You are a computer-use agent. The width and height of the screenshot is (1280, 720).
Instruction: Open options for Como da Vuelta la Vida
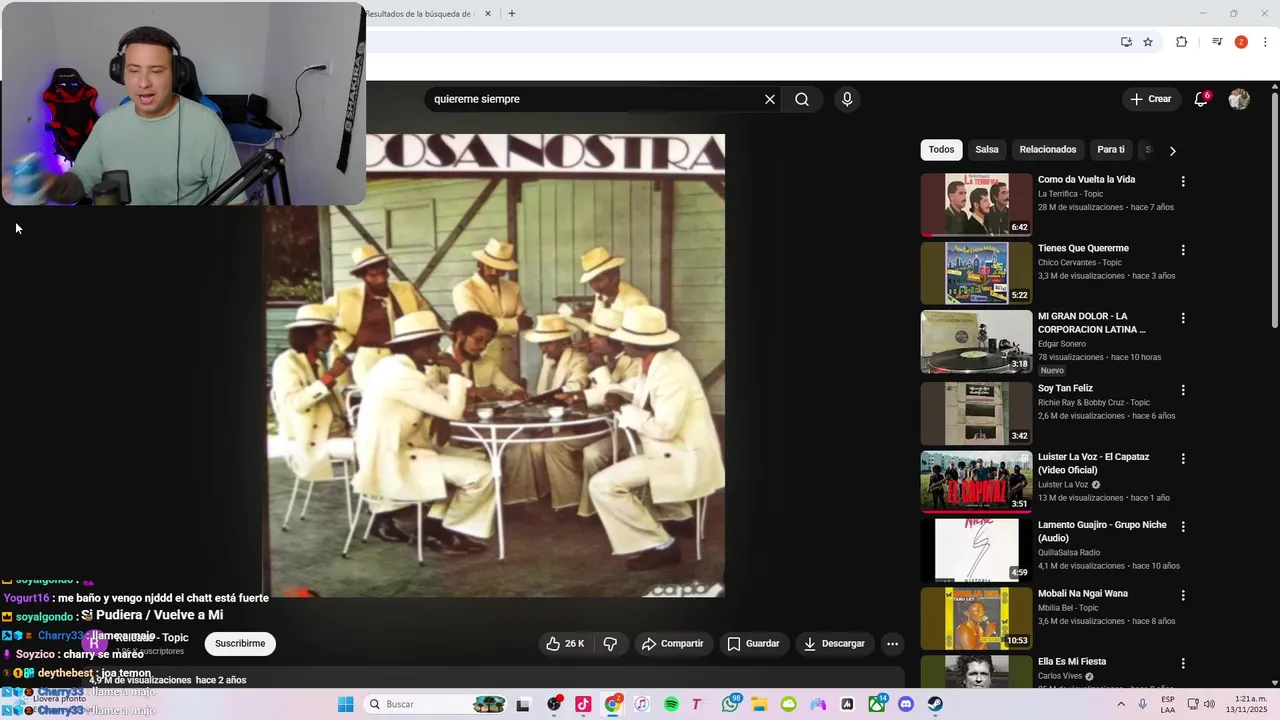coord(1183,182)
